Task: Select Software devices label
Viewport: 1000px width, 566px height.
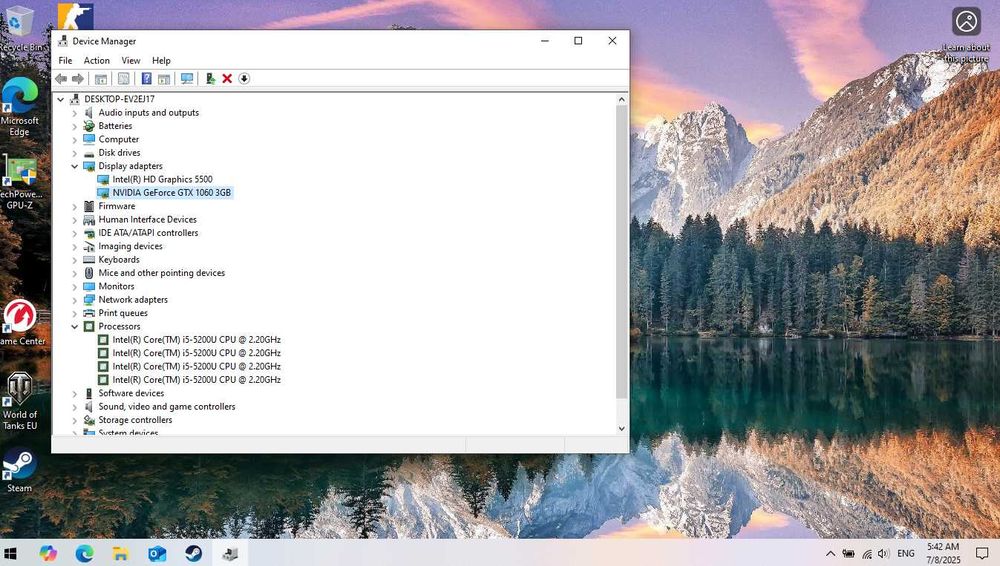Action: [131, 394]
